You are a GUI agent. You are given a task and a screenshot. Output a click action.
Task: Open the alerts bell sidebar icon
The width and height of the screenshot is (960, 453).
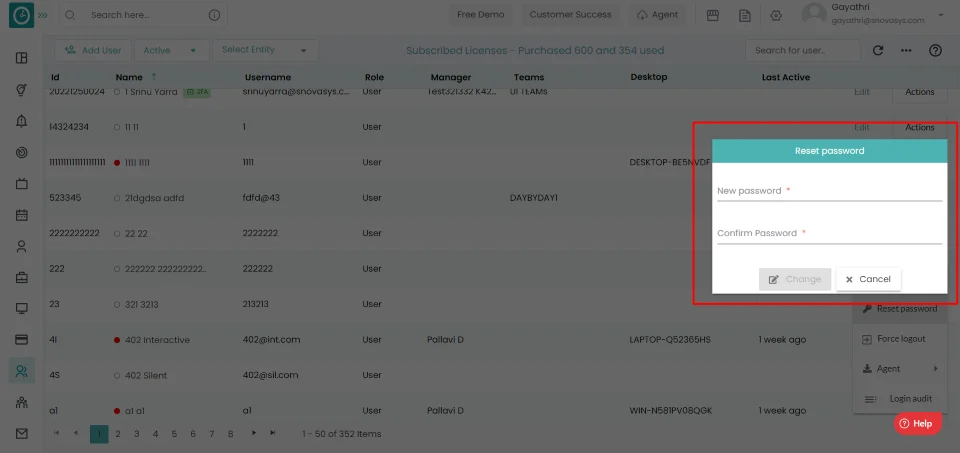21,121
